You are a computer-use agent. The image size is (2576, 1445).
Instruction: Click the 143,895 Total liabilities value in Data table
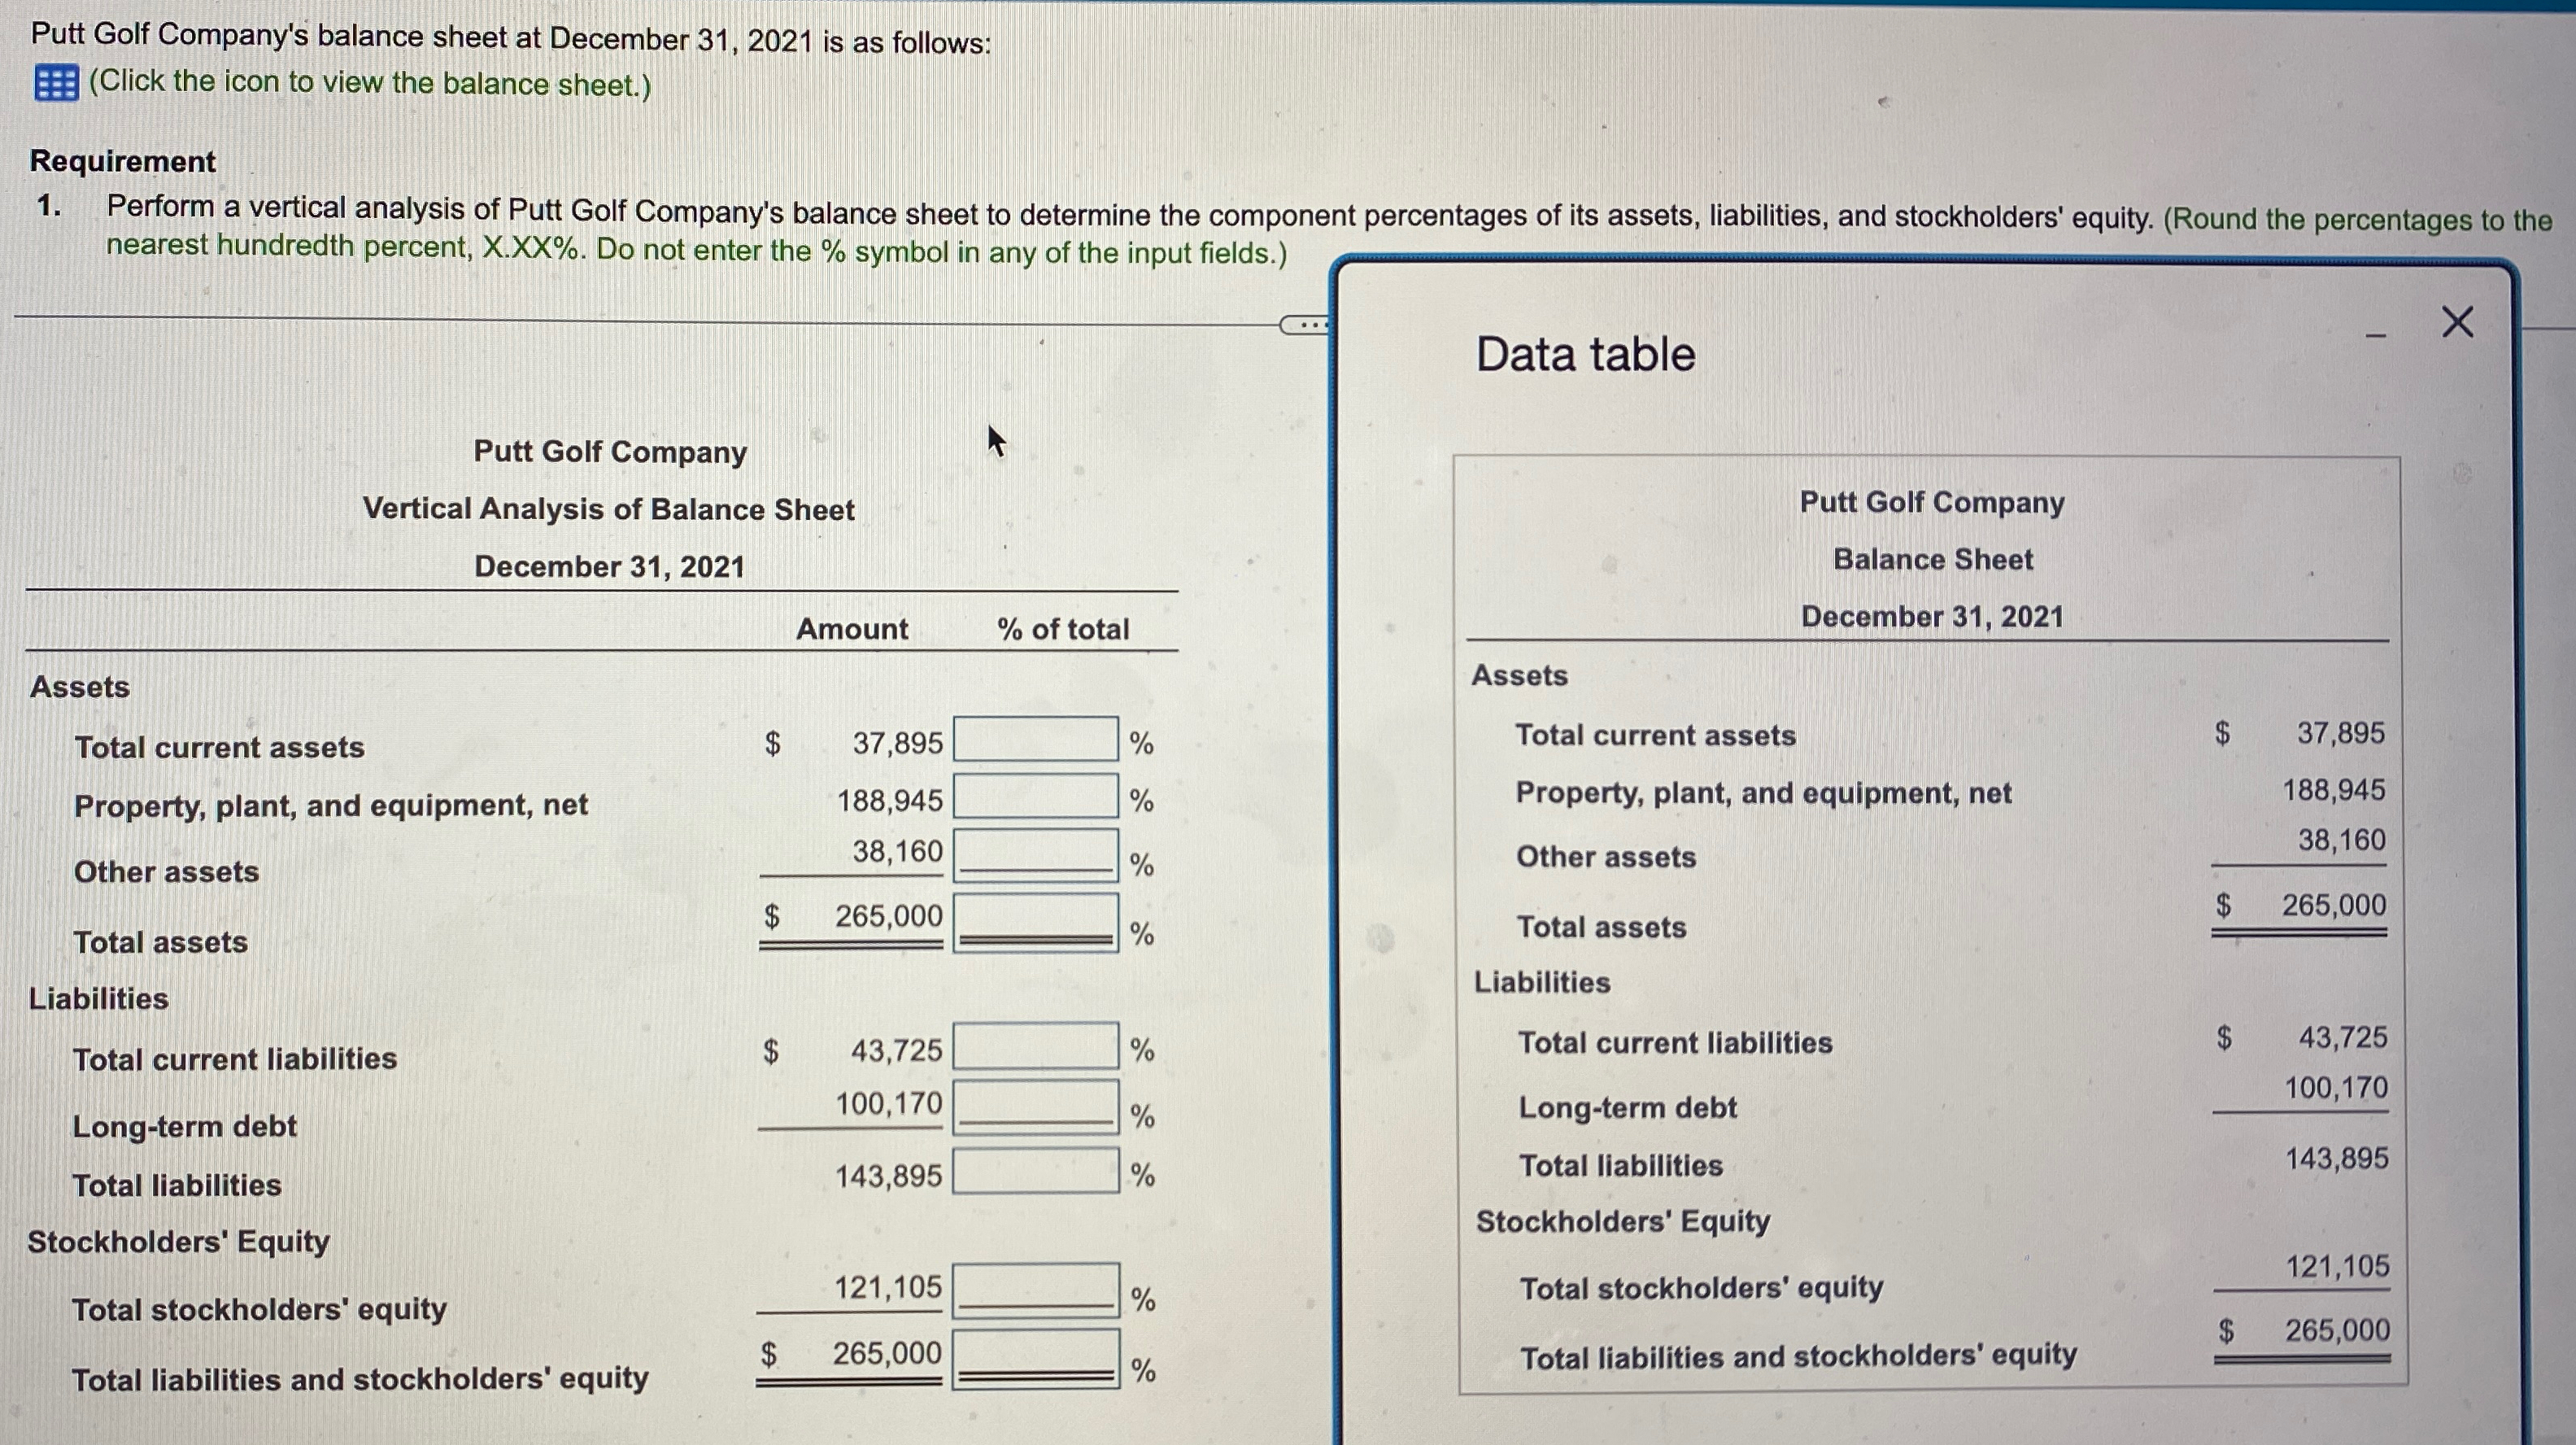(2336, 1159)
